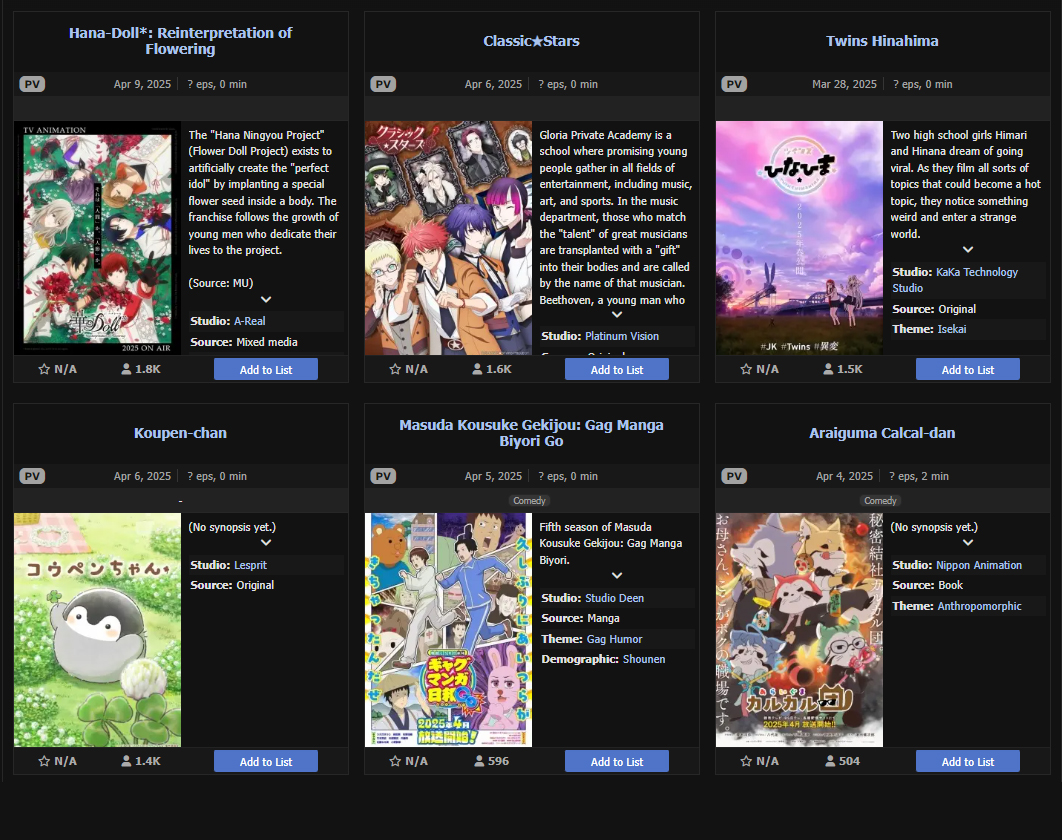Click the Comedy genre tag on Gag Manga Biyori

pyautogui.click(x=529, y=501)
